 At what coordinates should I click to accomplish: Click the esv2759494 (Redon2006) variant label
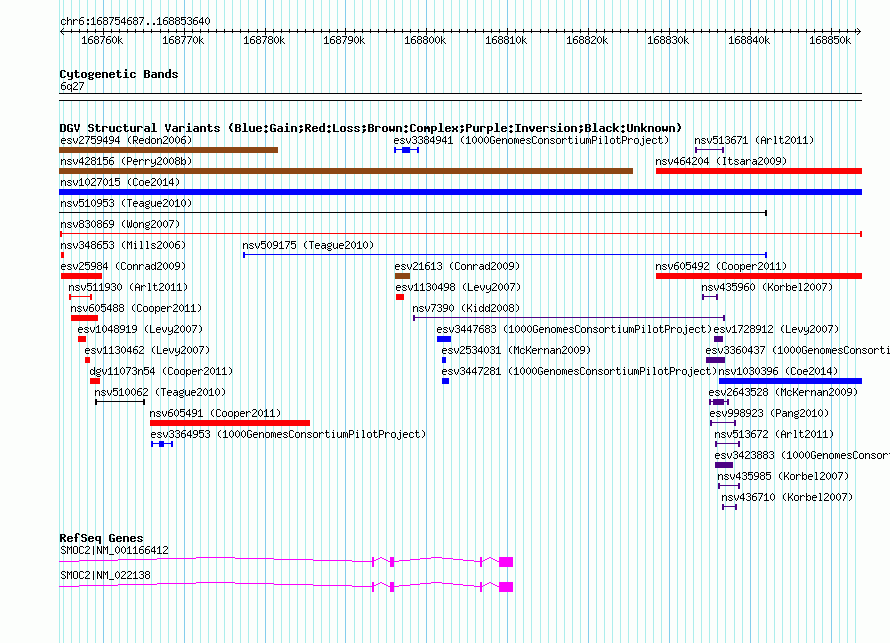point(126,140)
